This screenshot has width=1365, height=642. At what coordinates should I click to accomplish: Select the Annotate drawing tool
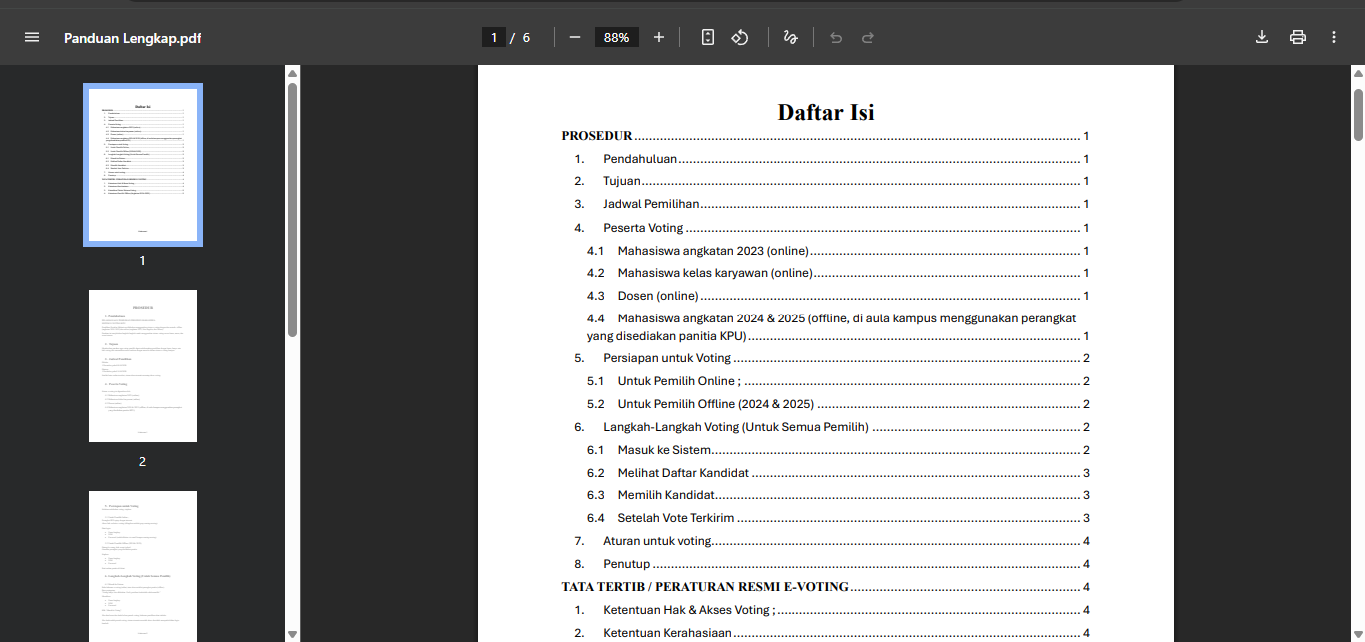[x=790, y=36]
